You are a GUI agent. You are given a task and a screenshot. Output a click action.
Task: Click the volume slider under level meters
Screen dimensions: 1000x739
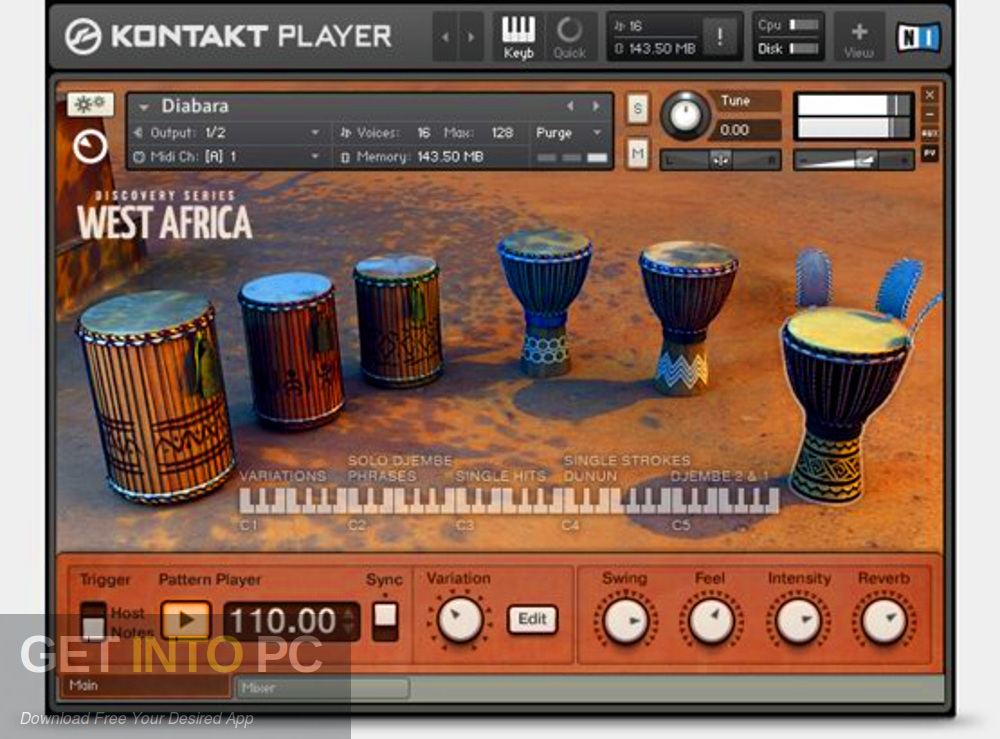853,161
